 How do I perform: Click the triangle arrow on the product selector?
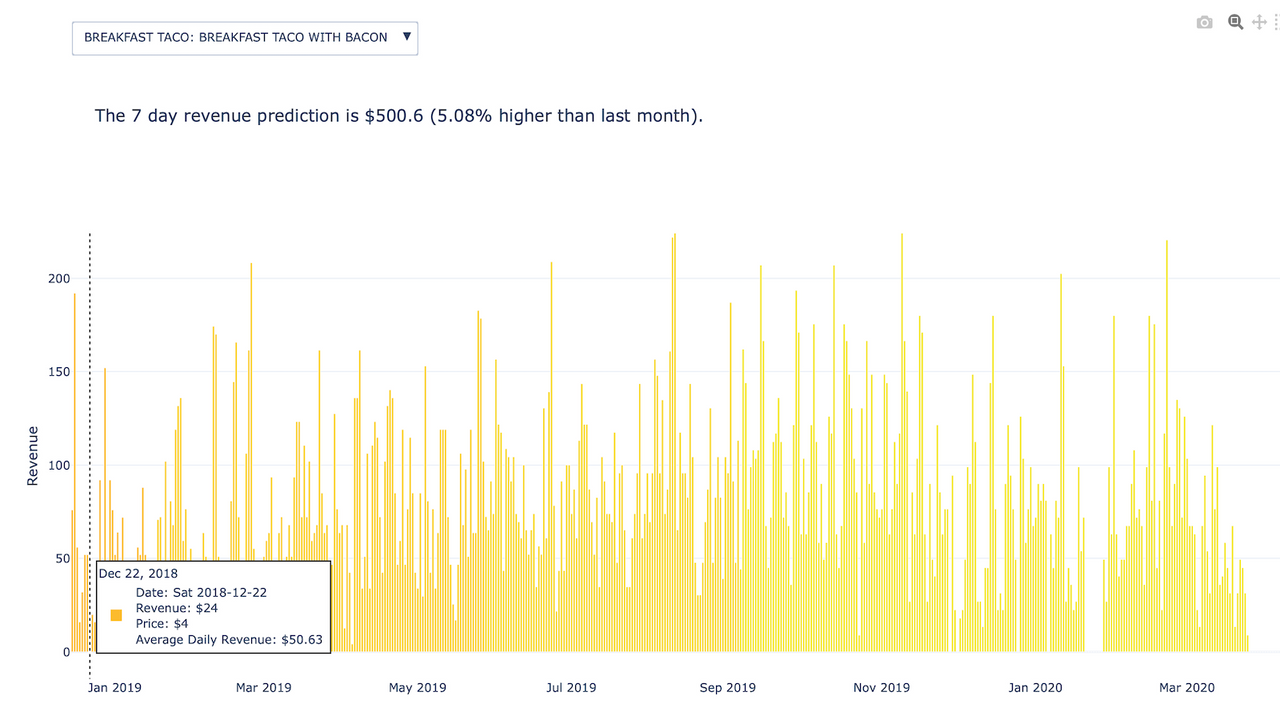tap(406, 37)
